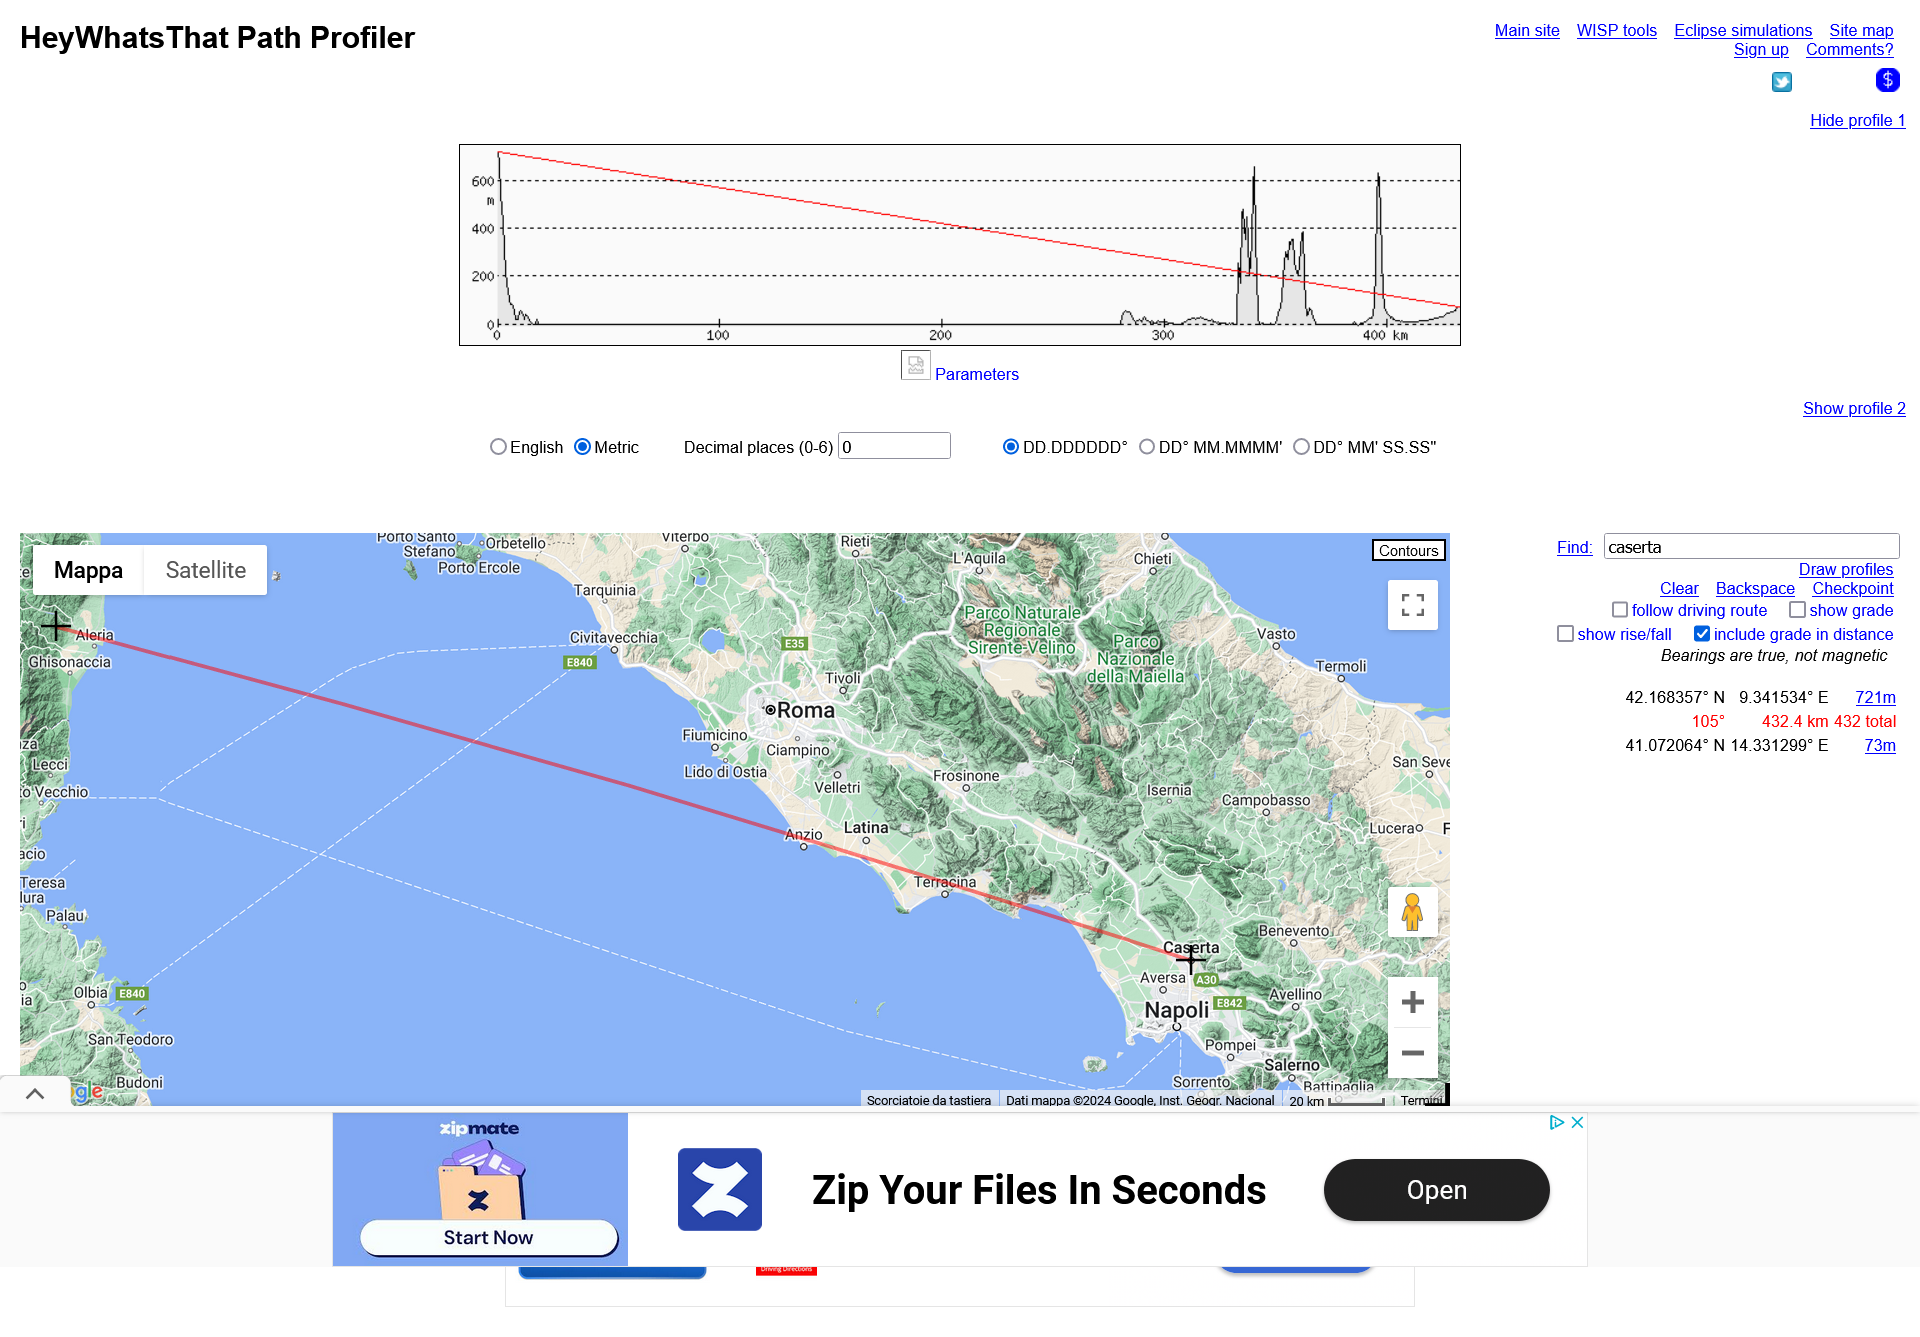Click the E840 road badge near Civitavecchia
The width and height of the screenshot is (1920, 1337).
click(580, 662)
